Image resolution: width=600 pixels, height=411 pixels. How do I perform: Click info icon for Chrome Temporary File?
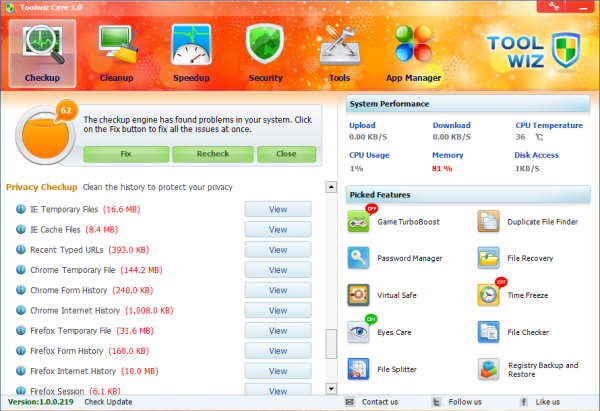click(21, 270)
